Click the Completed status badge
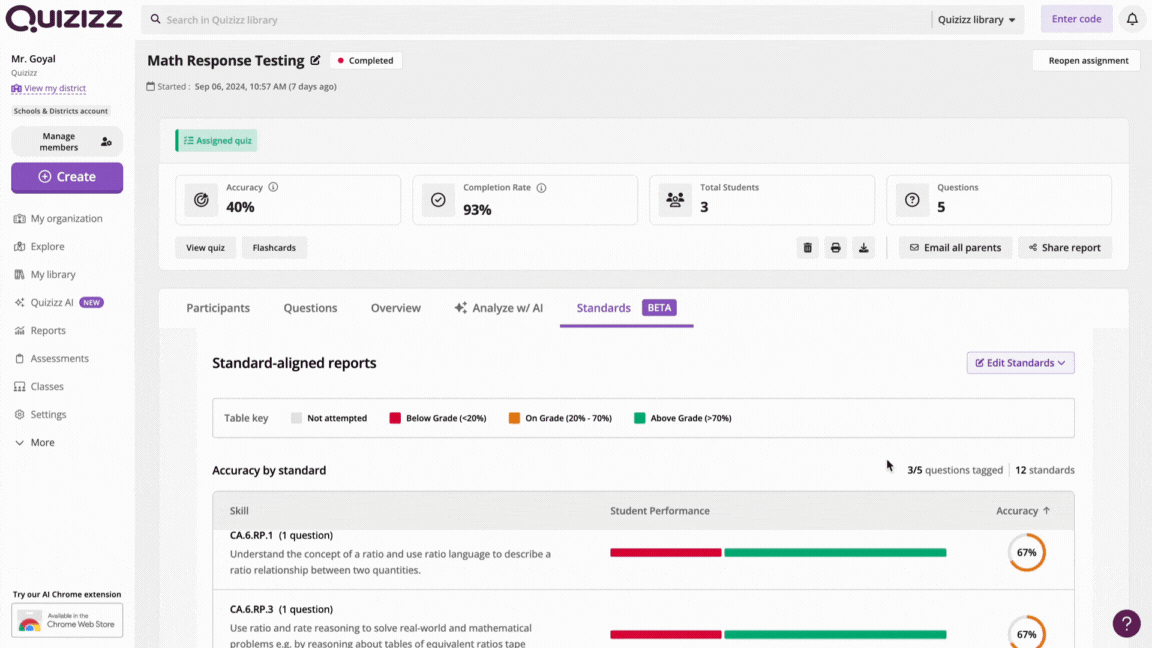 coord(366,60)
